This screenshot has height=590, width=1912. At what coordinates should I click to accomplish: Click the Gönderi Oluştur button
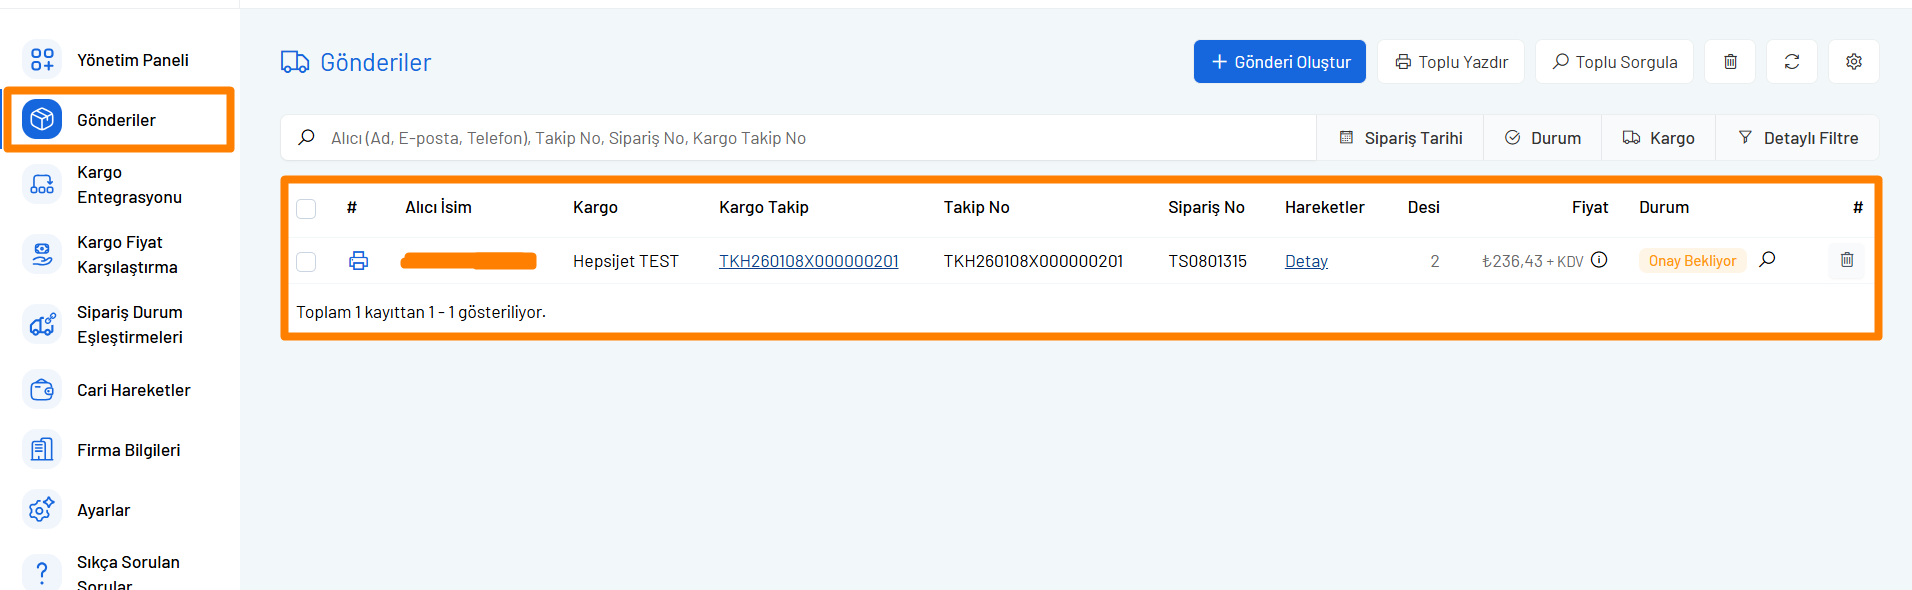pyautogui.click(x=1279, y=62)
